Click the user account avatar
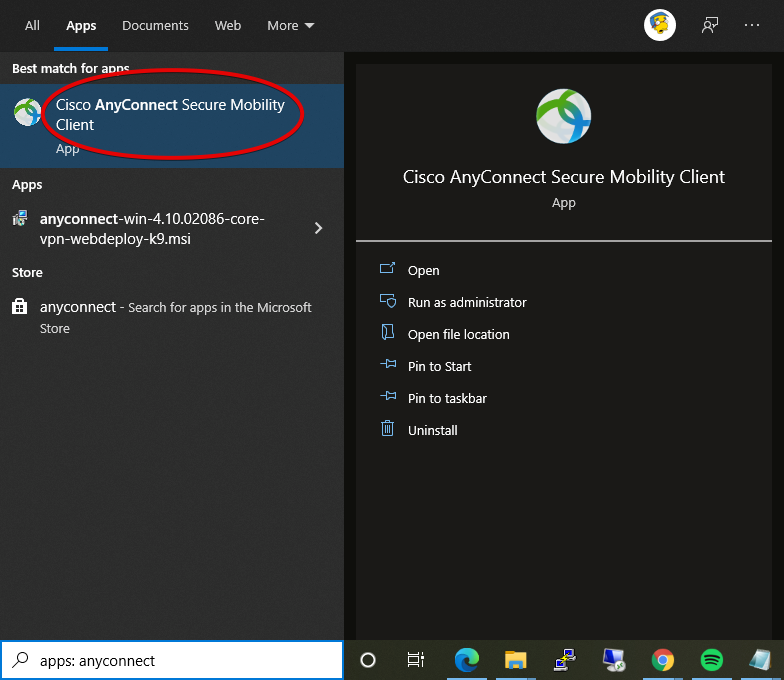The image size is (784, 680). coord(659,26)
